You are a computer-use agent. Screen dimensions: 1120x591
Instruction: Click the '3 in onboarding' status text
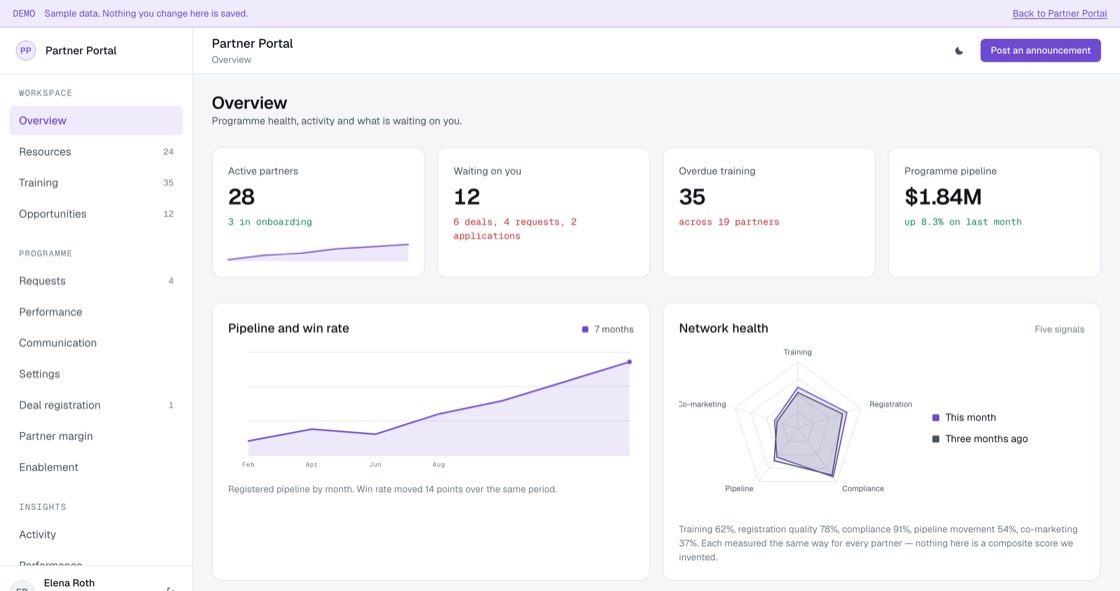tap(270, 222)
